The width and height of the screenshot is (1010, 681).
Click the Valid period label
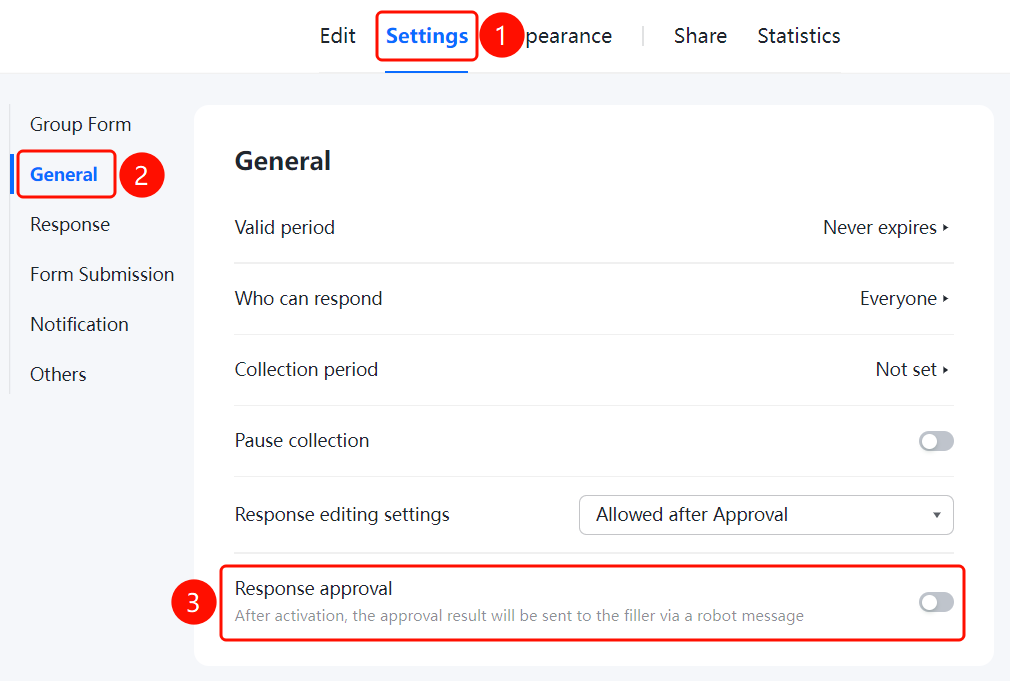(285, 227)
